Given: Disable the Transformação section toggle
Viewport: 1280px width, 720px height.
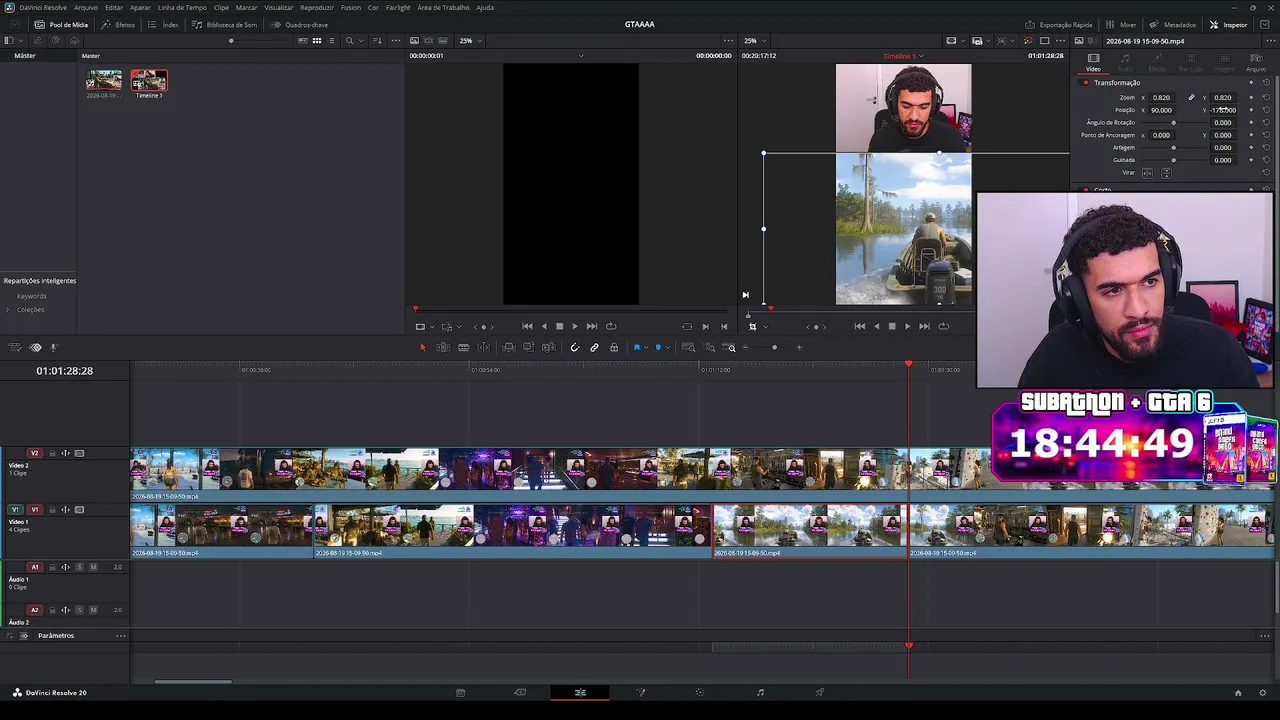Looking at the screenshot, I should tap(1085, 83).
